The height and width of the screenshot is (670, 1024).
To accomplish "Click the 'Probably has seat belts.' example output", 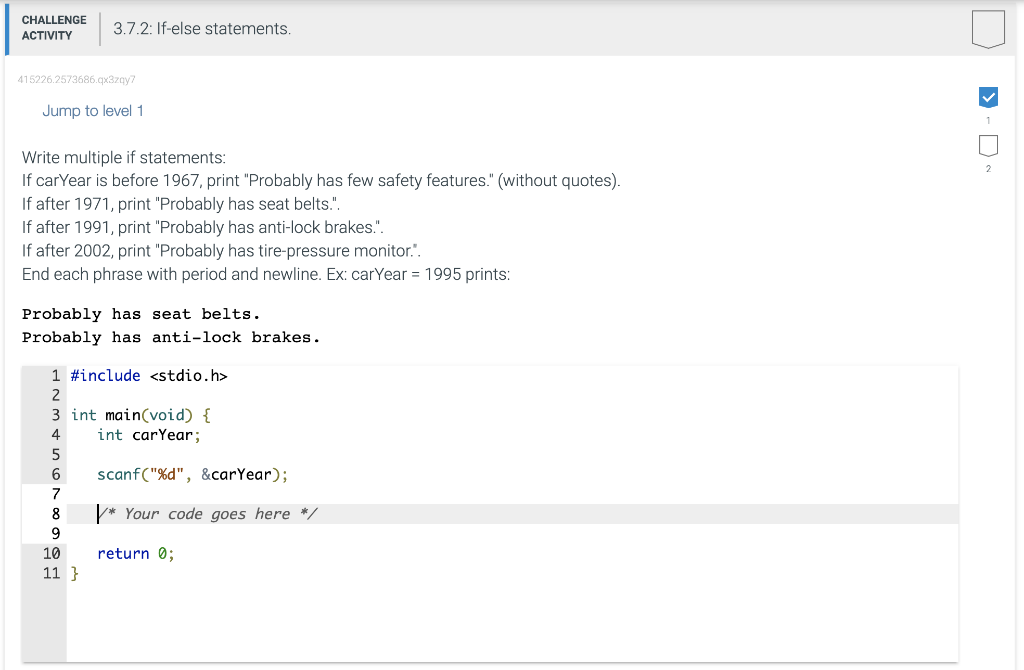I will (141, 314).
